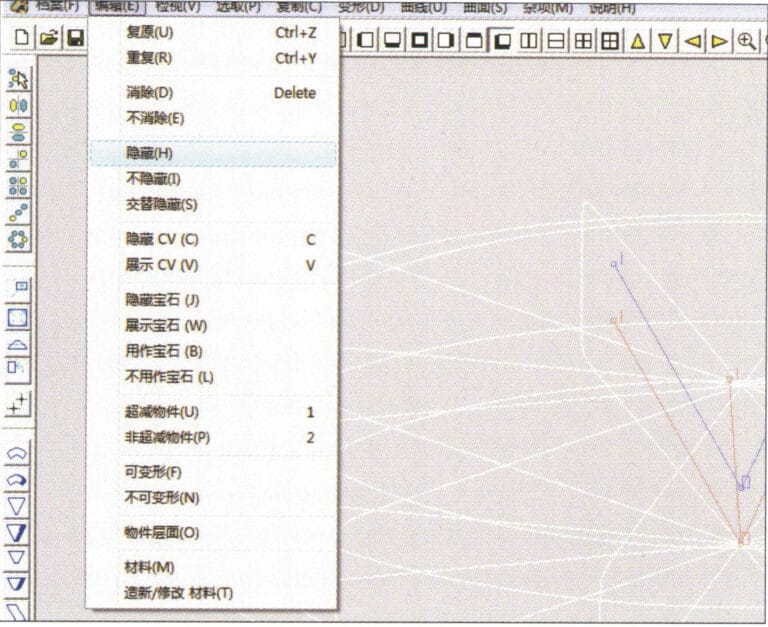Screen dimensions: 768x627
Task: Pan view down with yellow down arrow
Action: click(x=665, y=41)
